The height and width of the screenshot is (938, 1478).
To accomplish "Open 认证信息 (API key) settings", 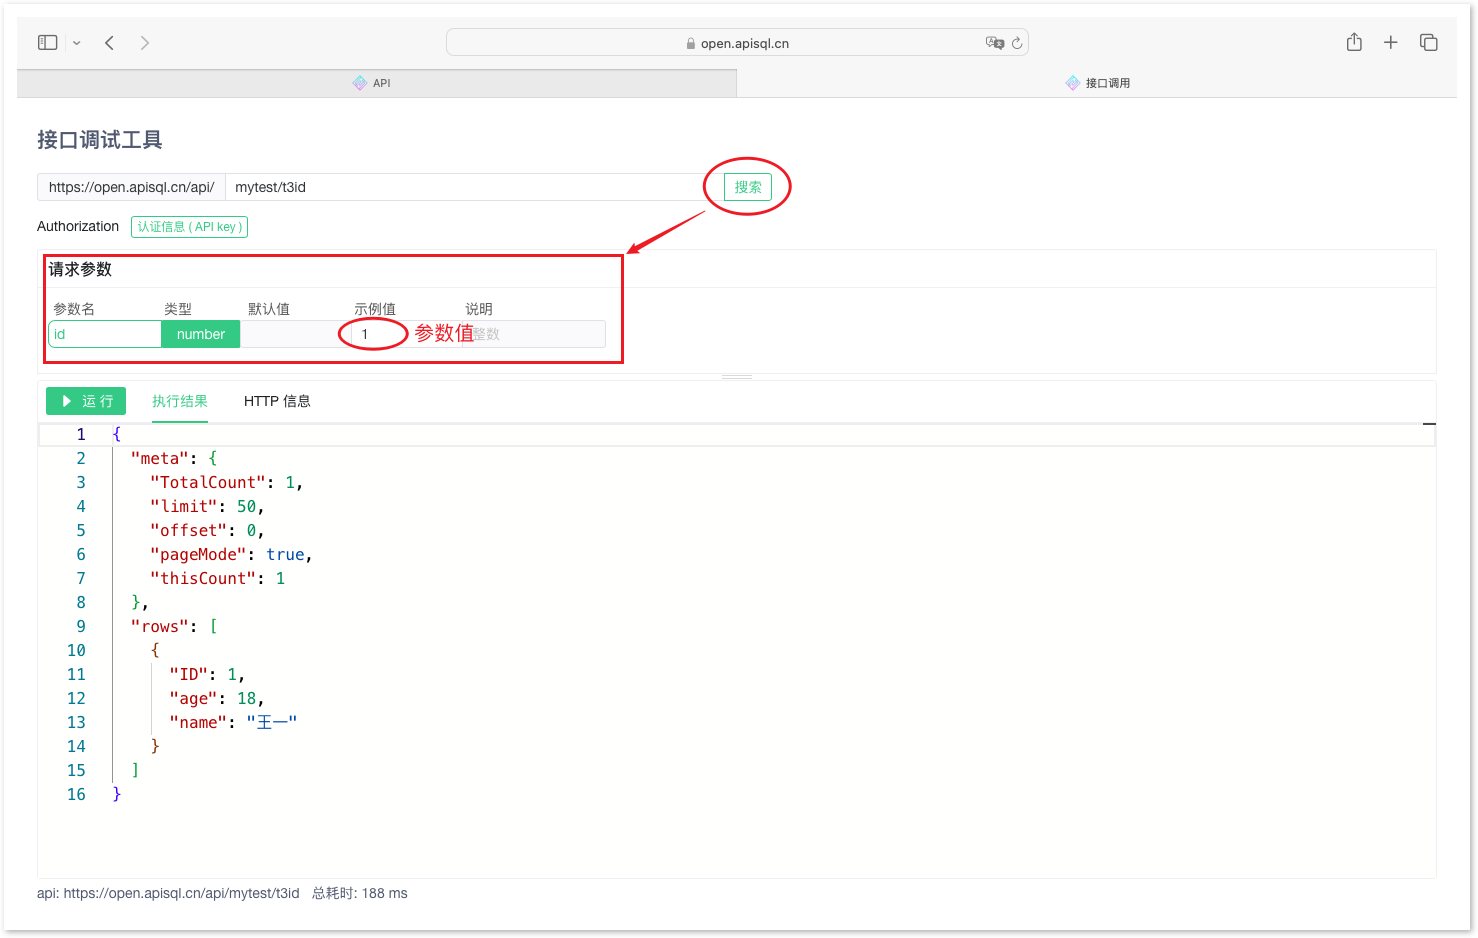I will [x=190, y=227].
